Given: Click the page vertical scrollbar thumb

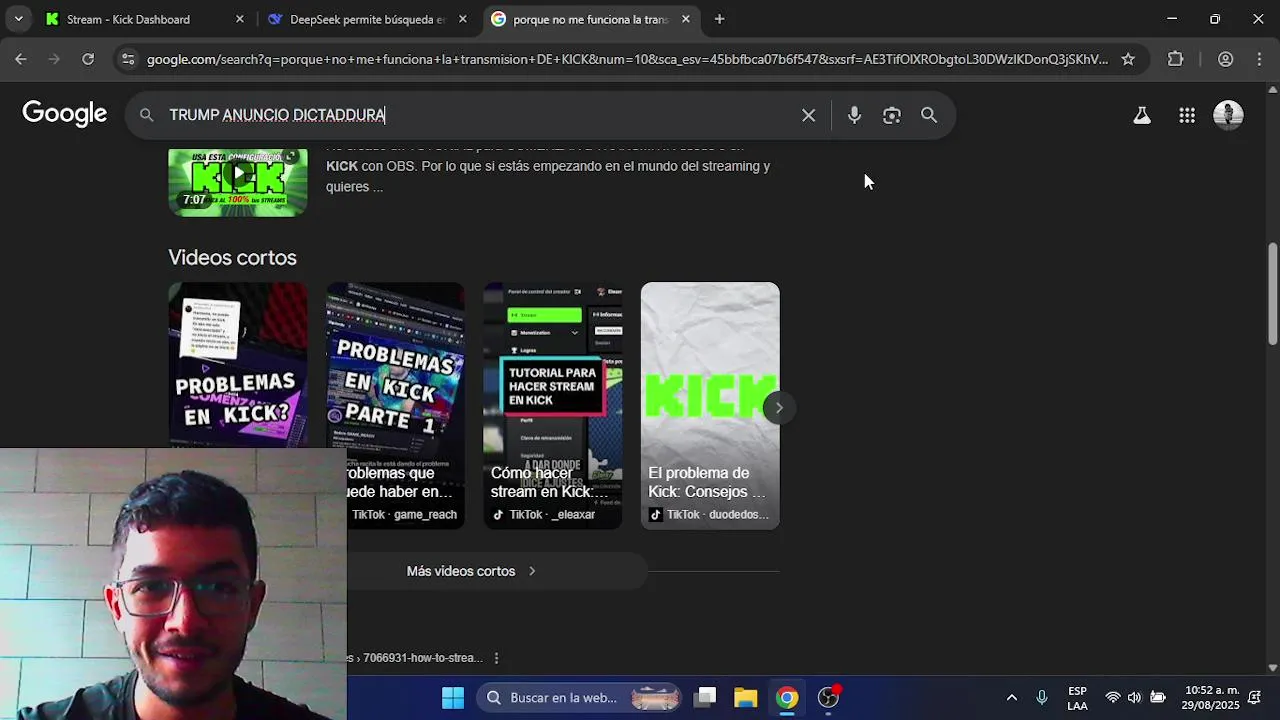Looking at the screenshot, I should pyautogui.click(x=1273, y=294).
